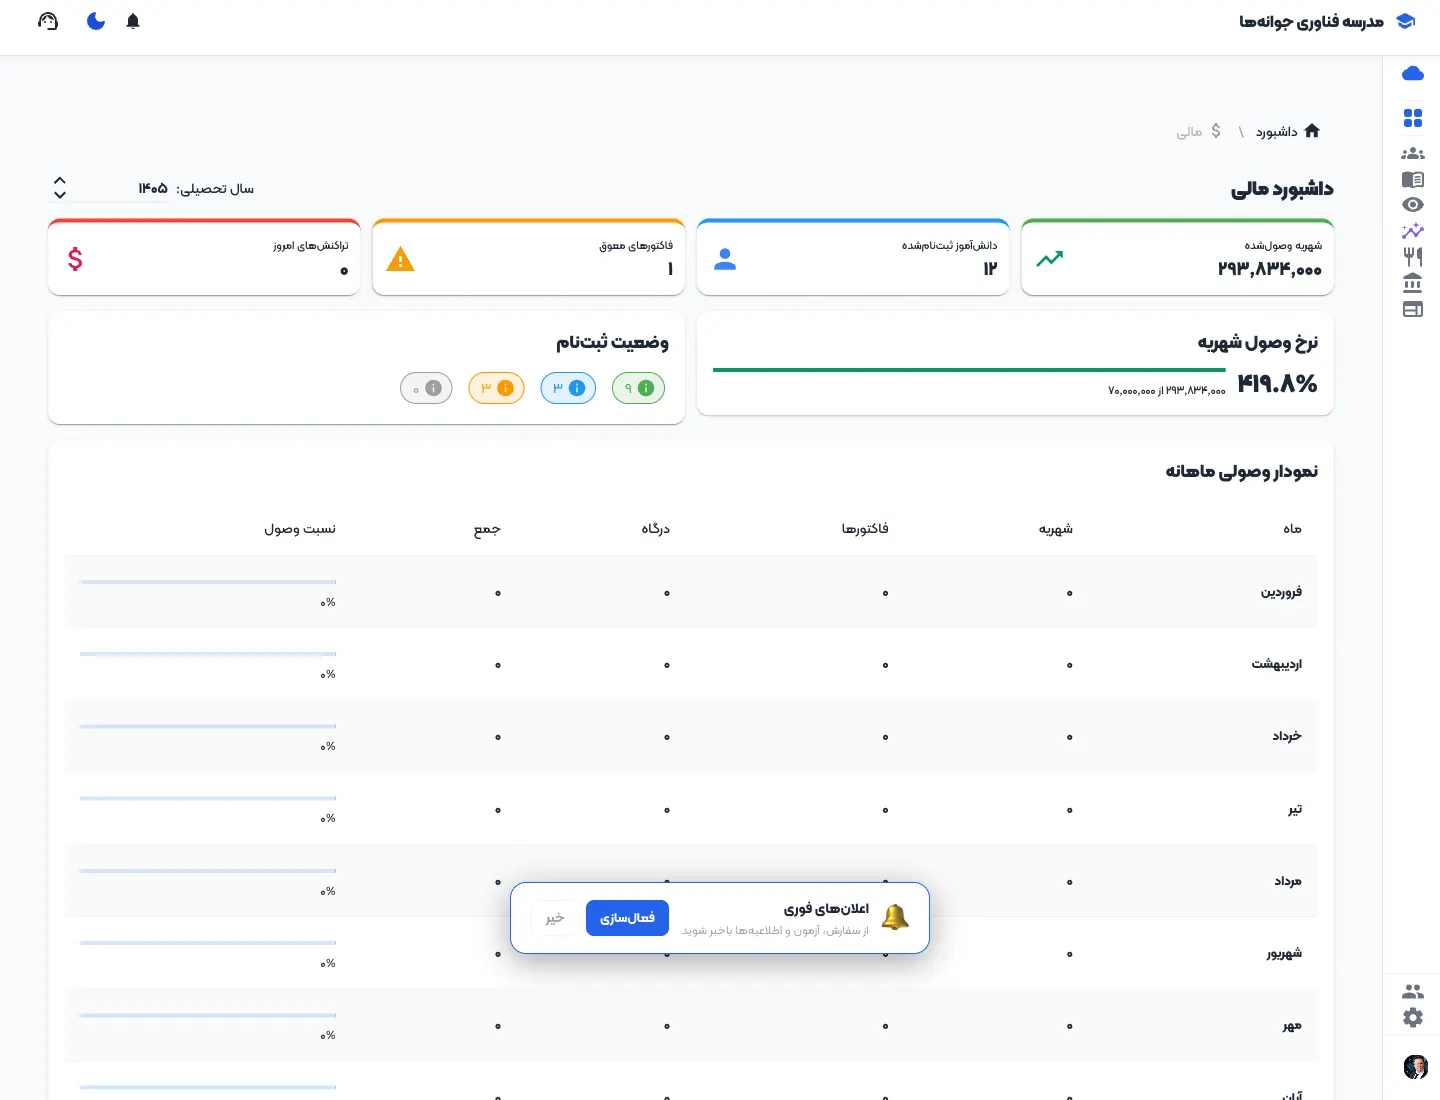Open the dashboard grid icon in sidebar
This screenshot has width=1440, height=1100.
tap(1412, 118)
